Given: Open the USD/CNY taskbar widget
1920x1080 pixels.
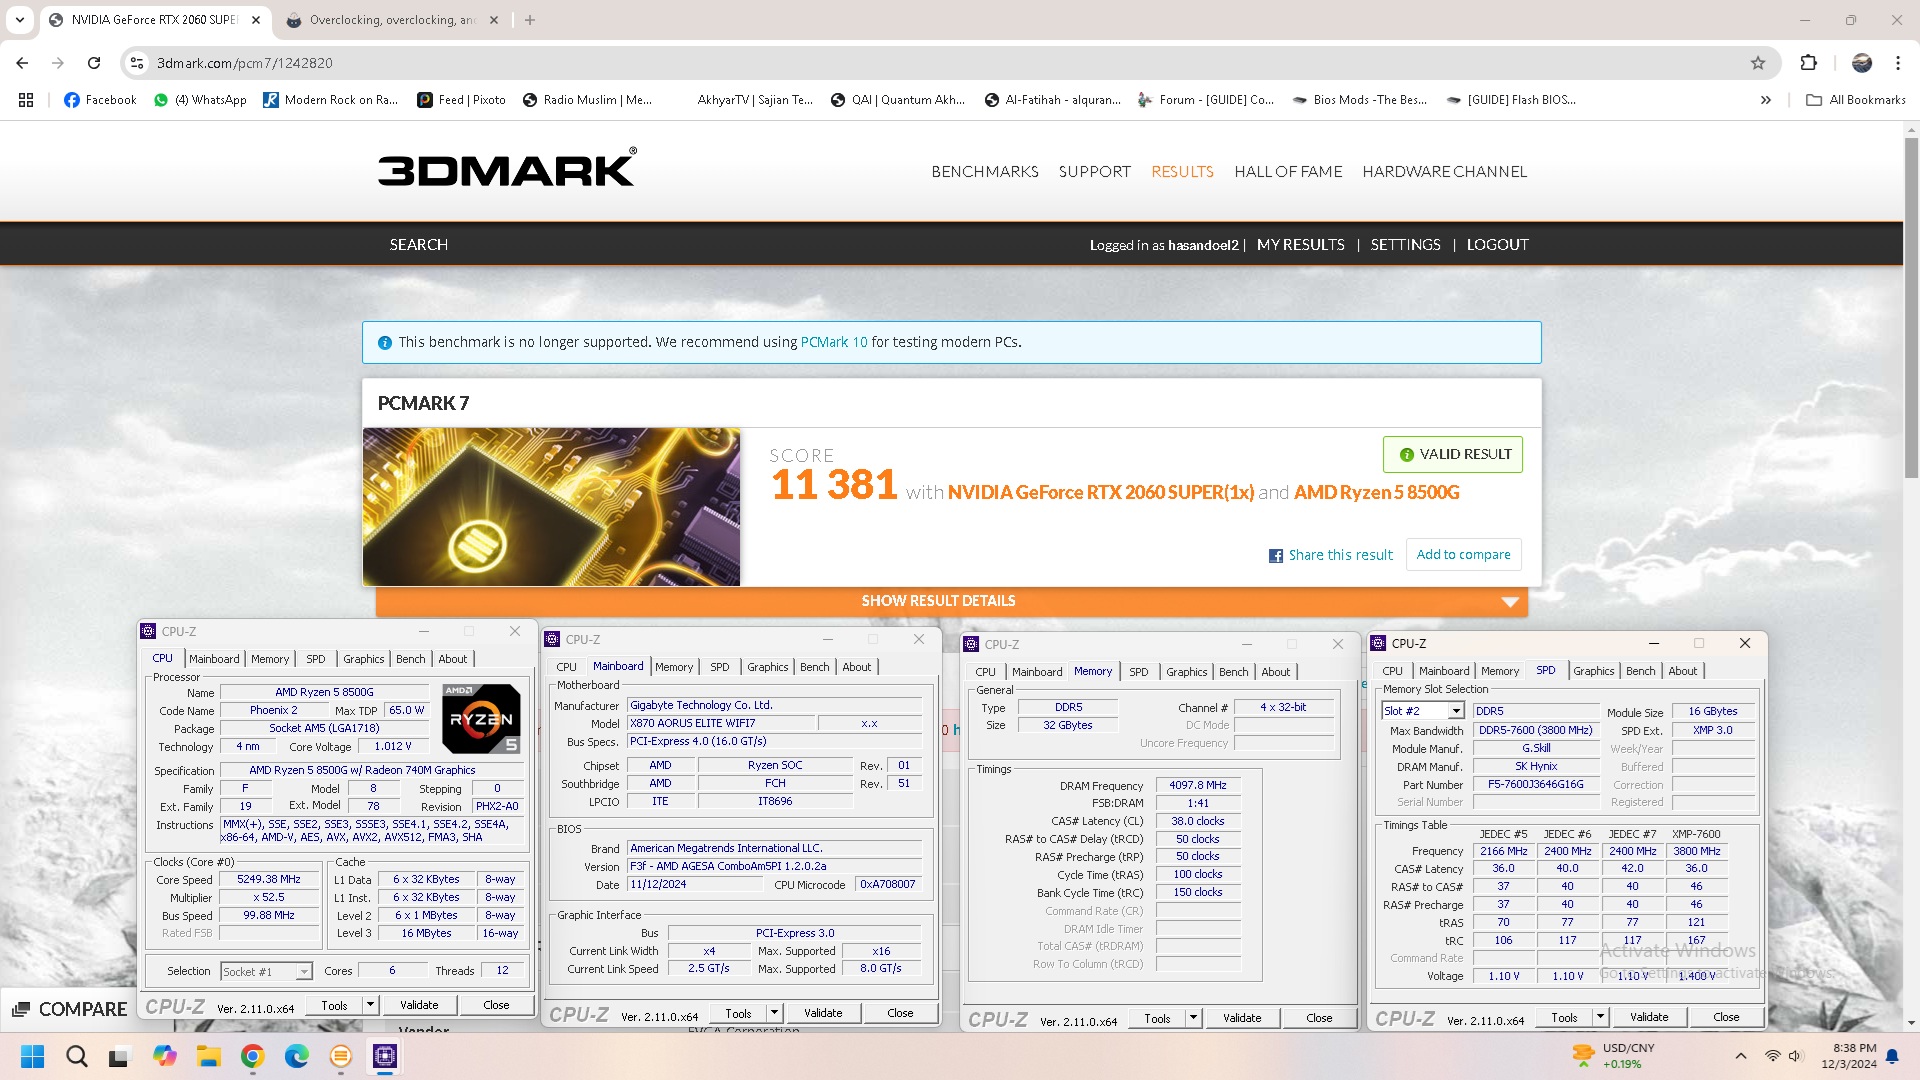Looking at the screenshot, I should click(1613, 1056).
